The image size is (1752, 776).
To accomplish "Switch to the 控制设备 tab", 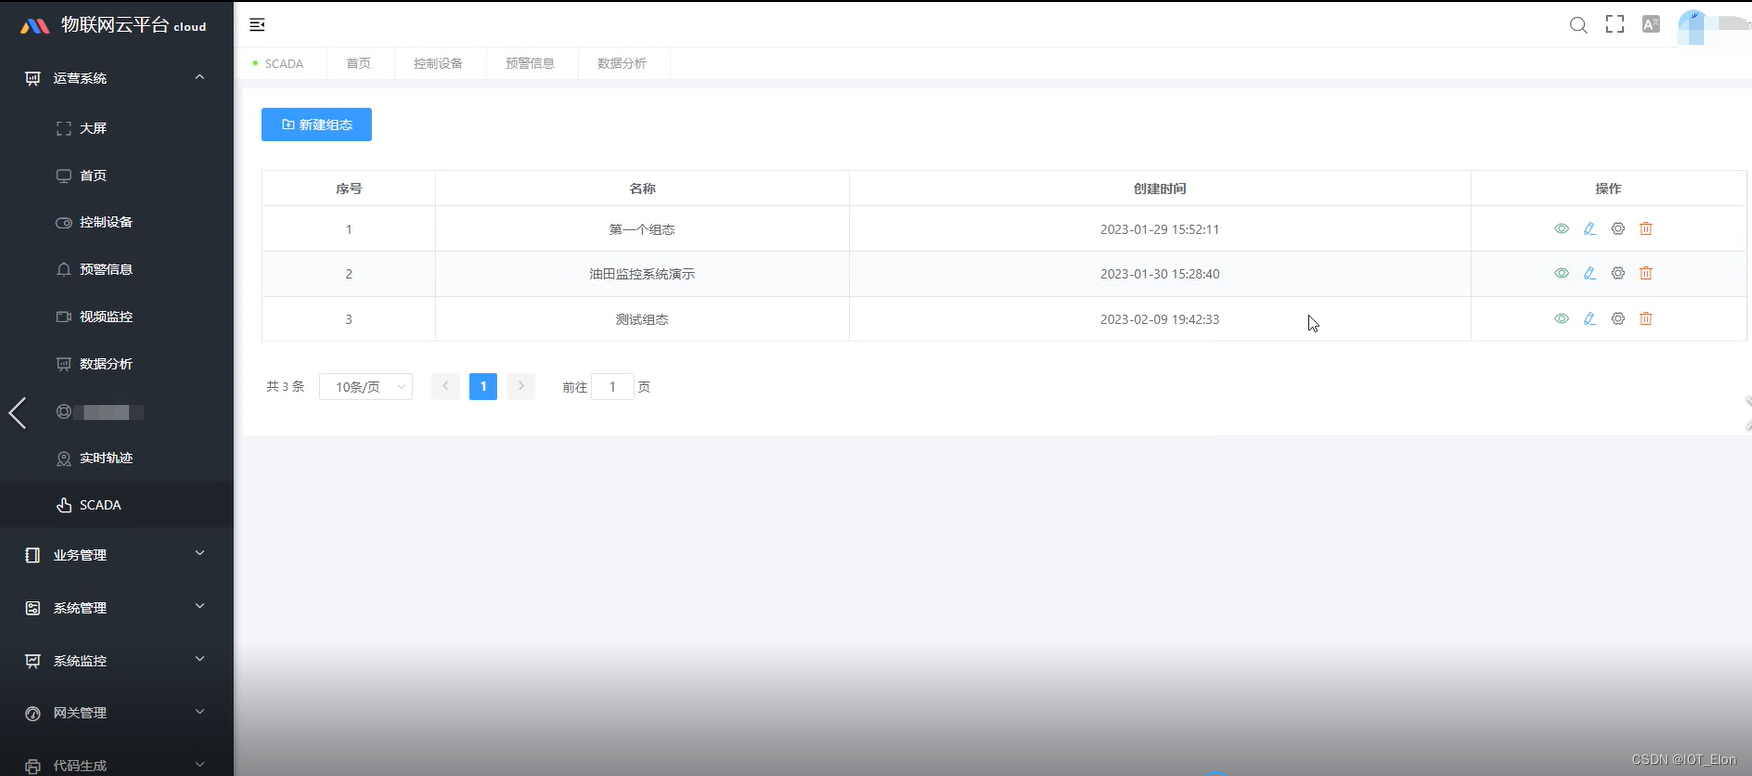I will coord(438,63).
